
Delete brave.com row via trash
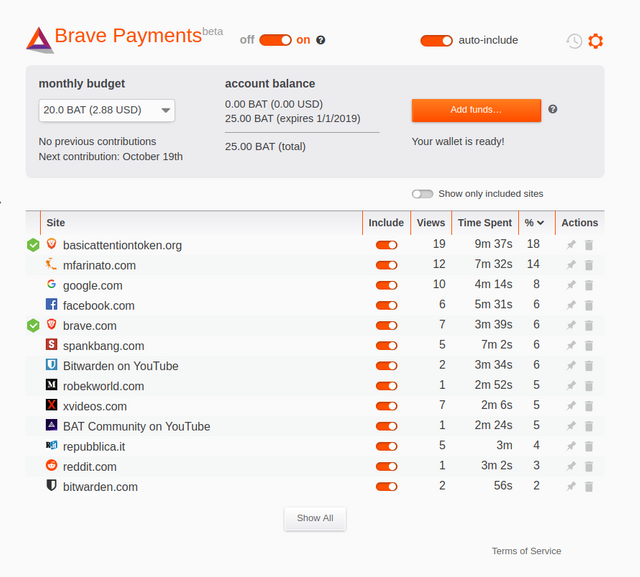pyautogui.click(x=589, y=325)
